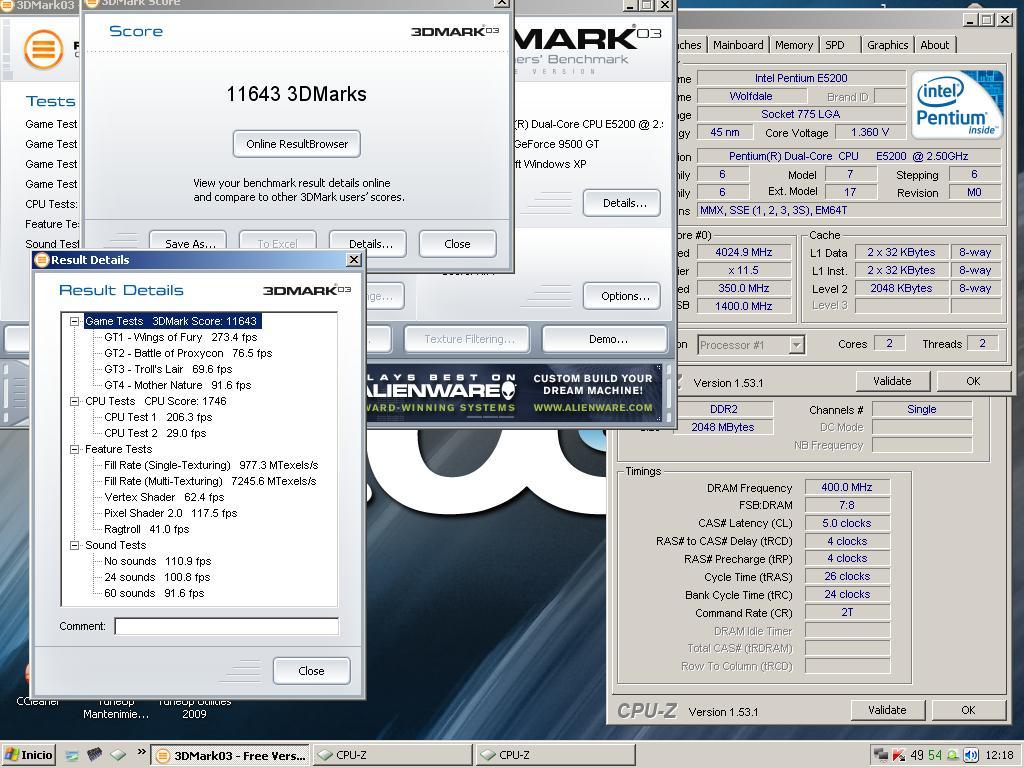The image size is (1024, 768).
Task: Switch to the Mainboard tab in CPU-Z
Action: (x=738, y=45)
